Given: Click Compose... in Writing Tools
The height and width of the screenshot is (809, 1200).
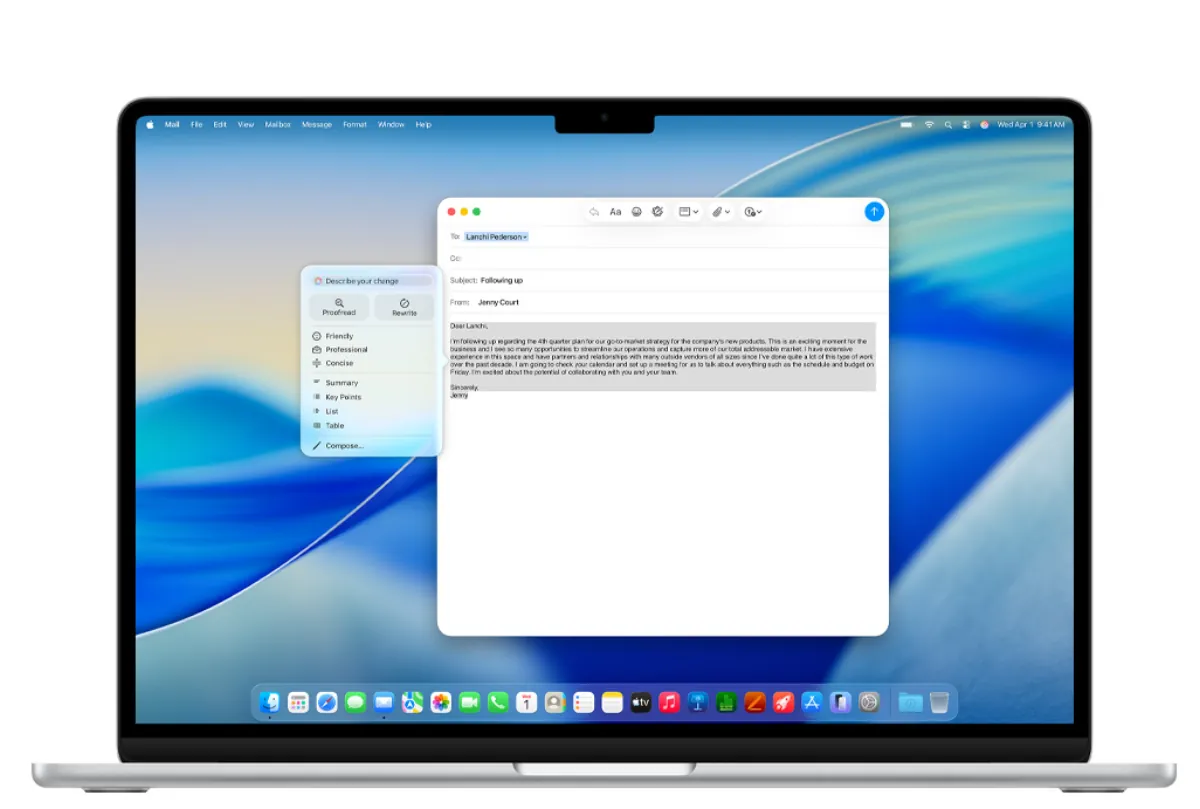Looking at the screenshot, I should pos(338,446).
